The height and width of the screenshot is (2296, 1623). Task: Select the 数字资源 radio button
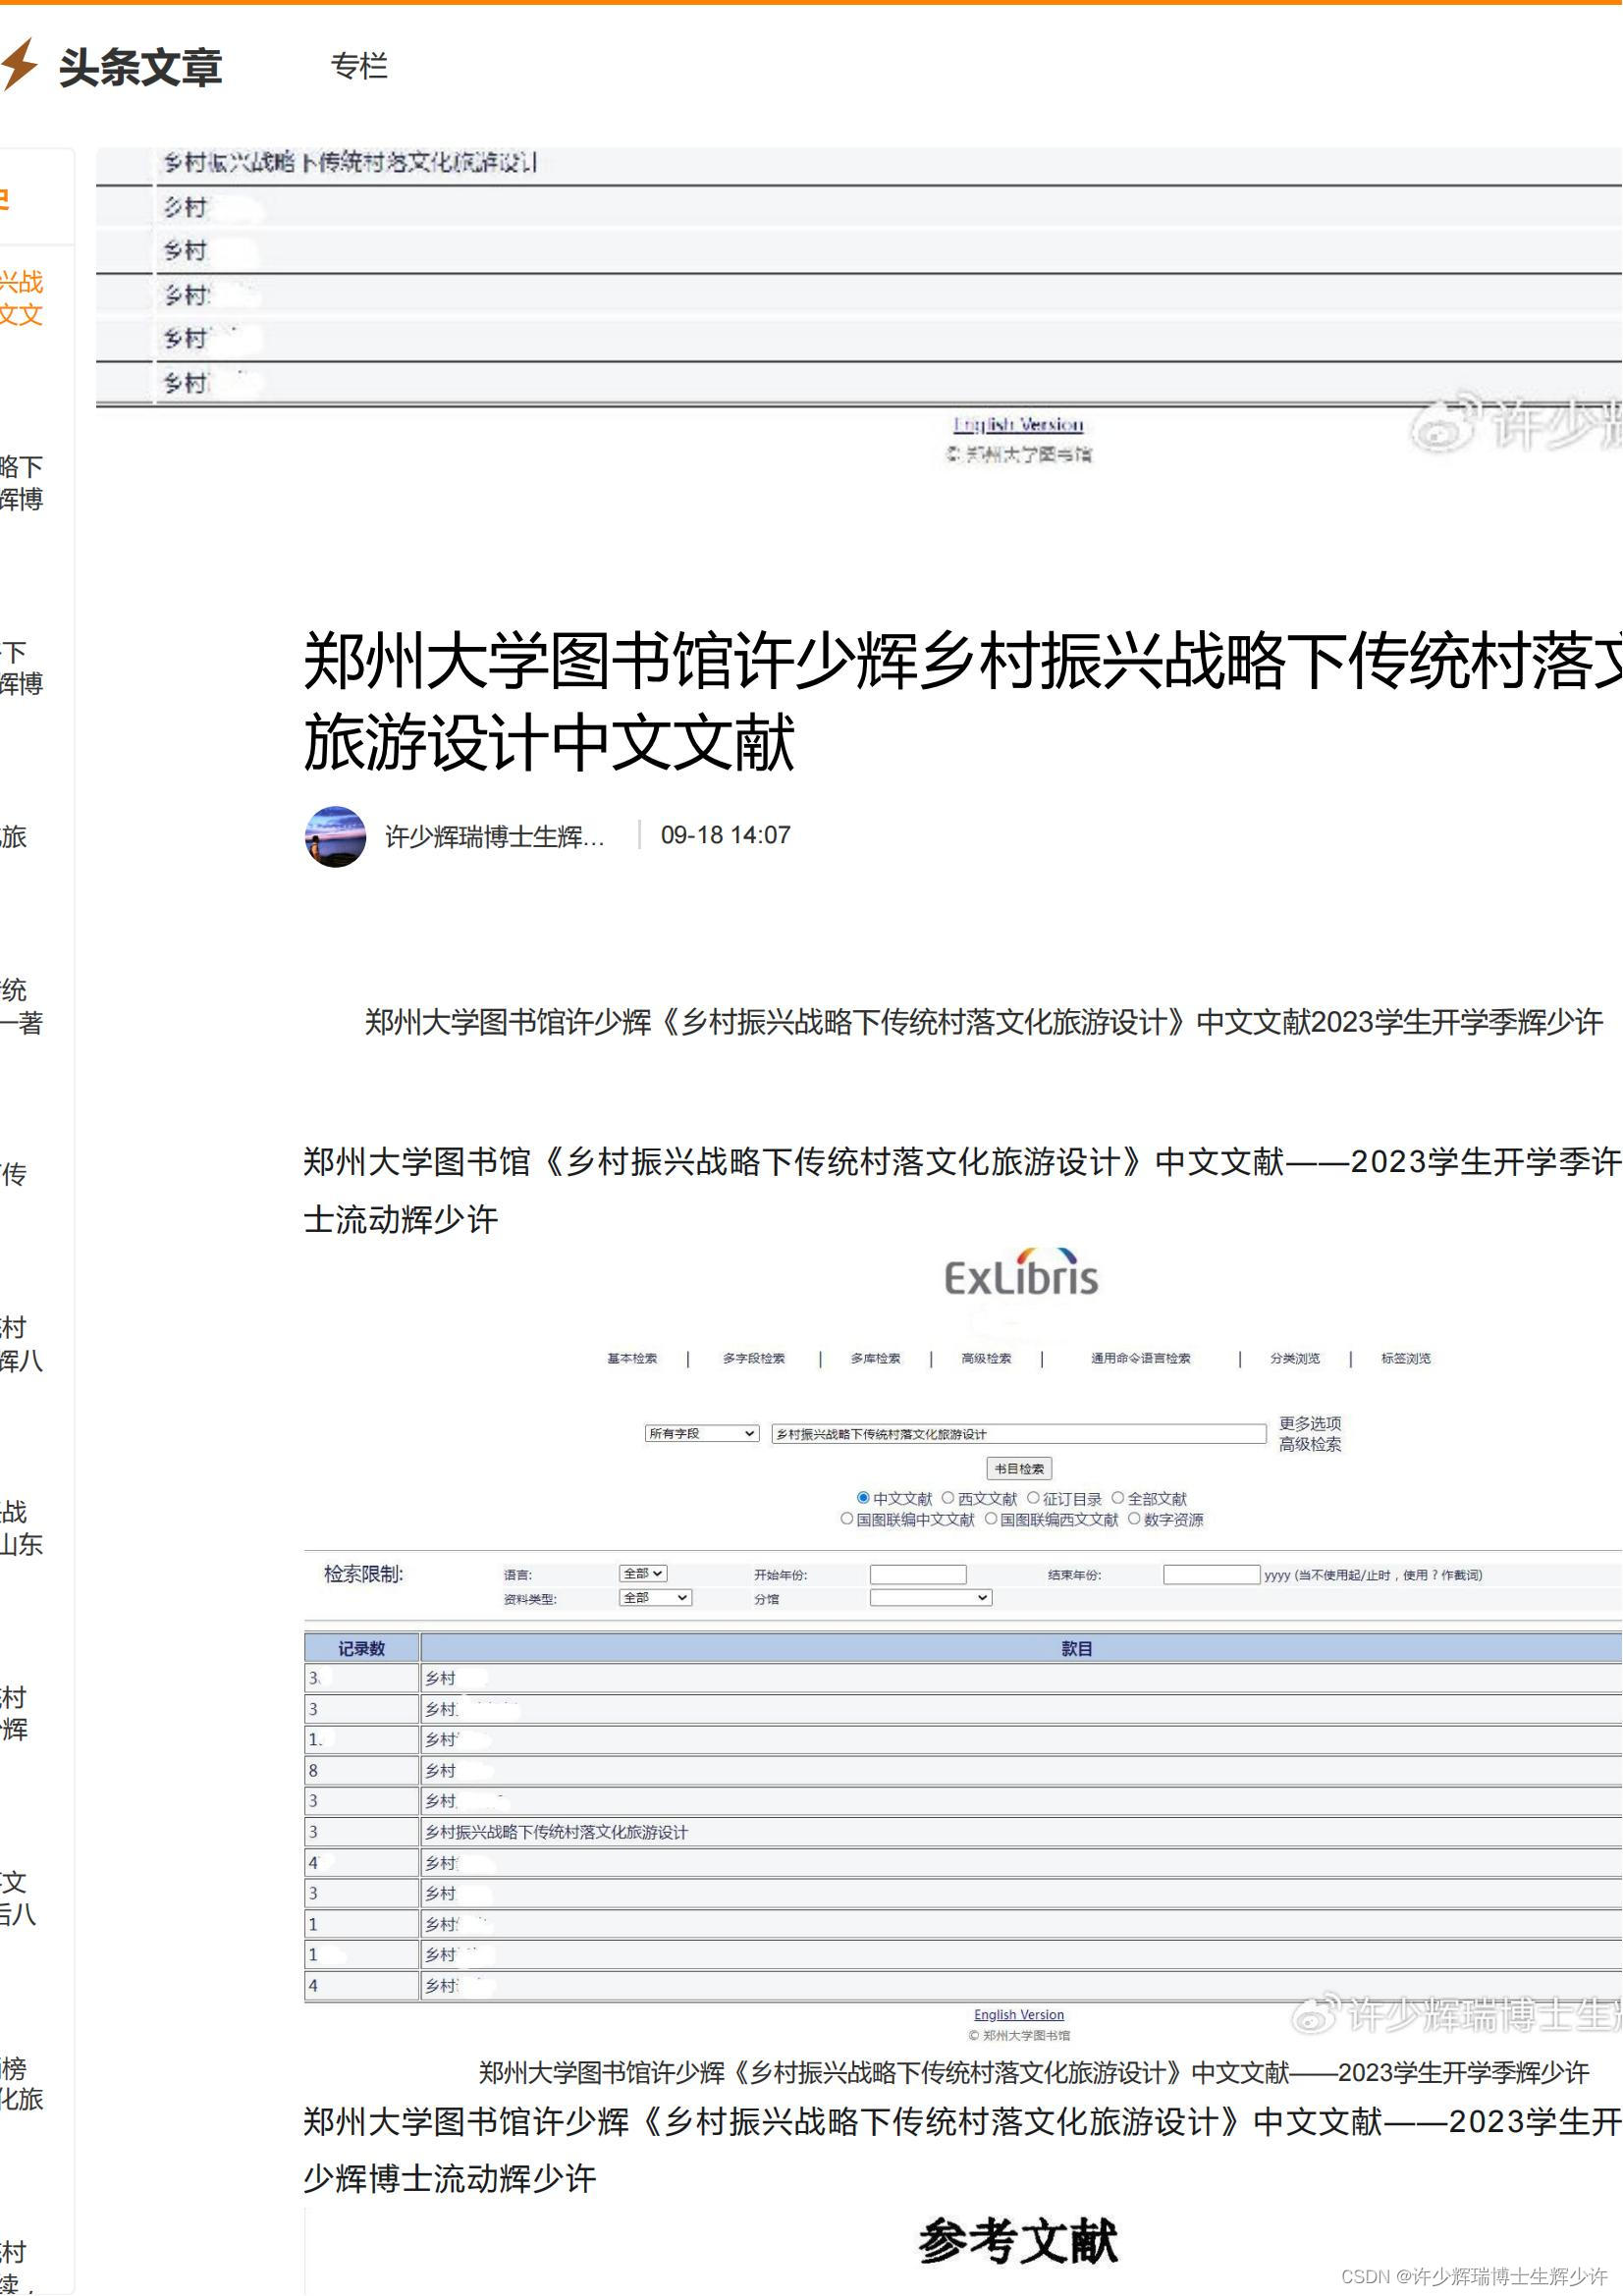pos(1135,1519)
